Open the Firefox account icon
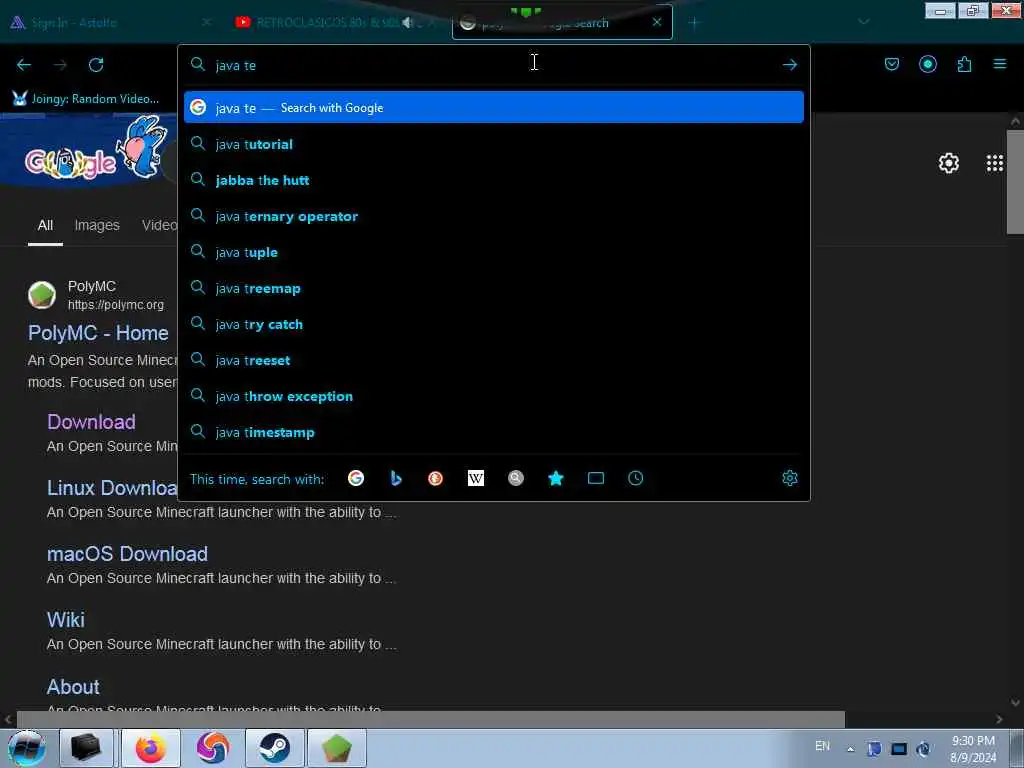This screenshot has height=768, width=1024. 927,64
